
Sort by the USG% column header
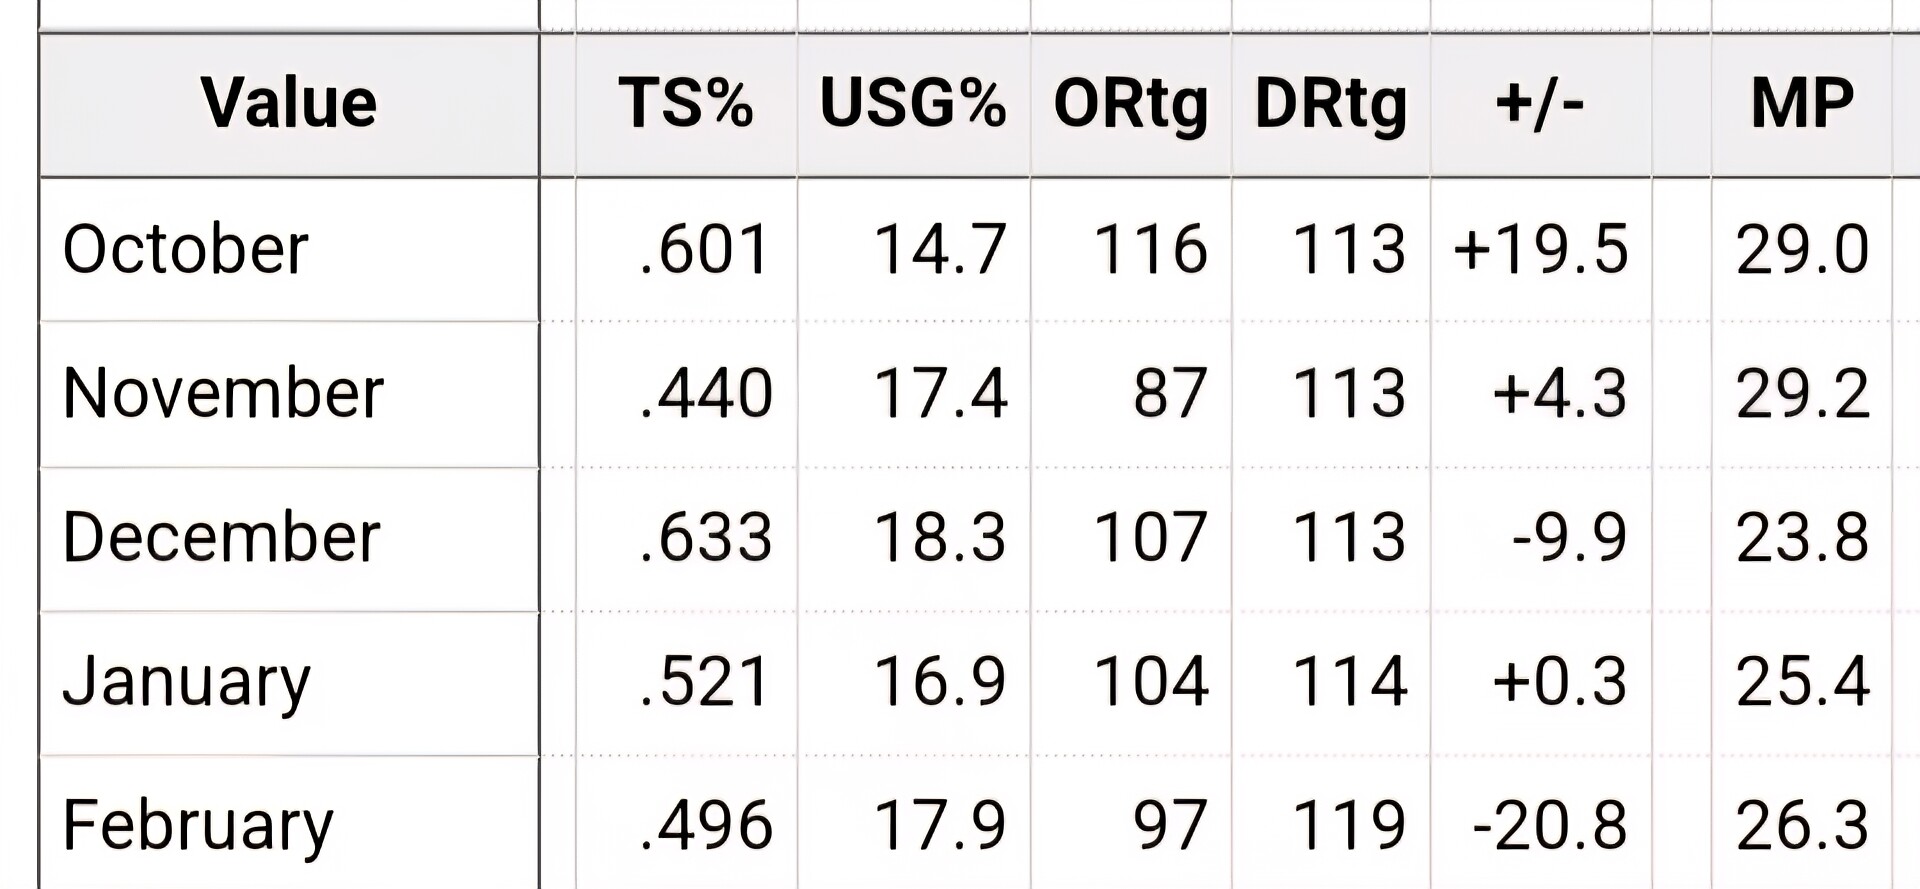coord(912,103)
